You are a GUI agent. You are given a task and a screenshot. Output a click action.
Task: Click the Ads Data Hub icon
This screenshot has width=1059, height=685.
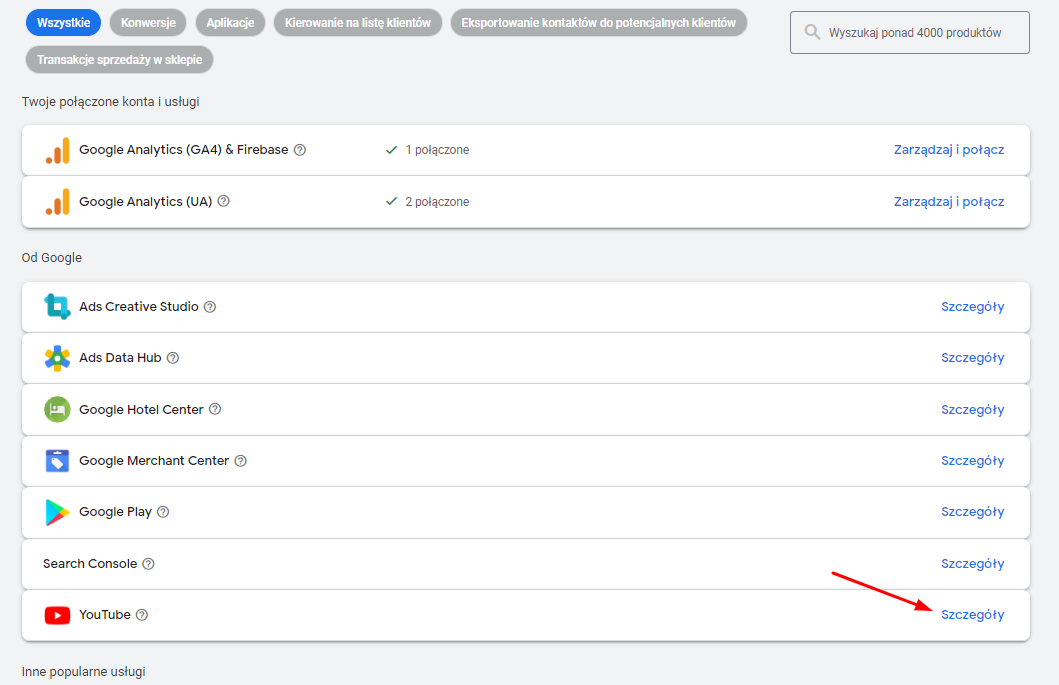[57, 358]
